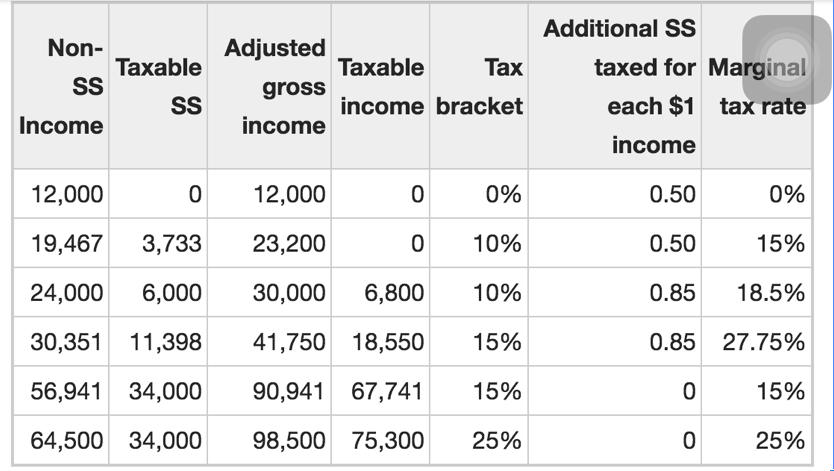
Task: Click the 67,741 taxable income cell
Action: pos(380,391)
